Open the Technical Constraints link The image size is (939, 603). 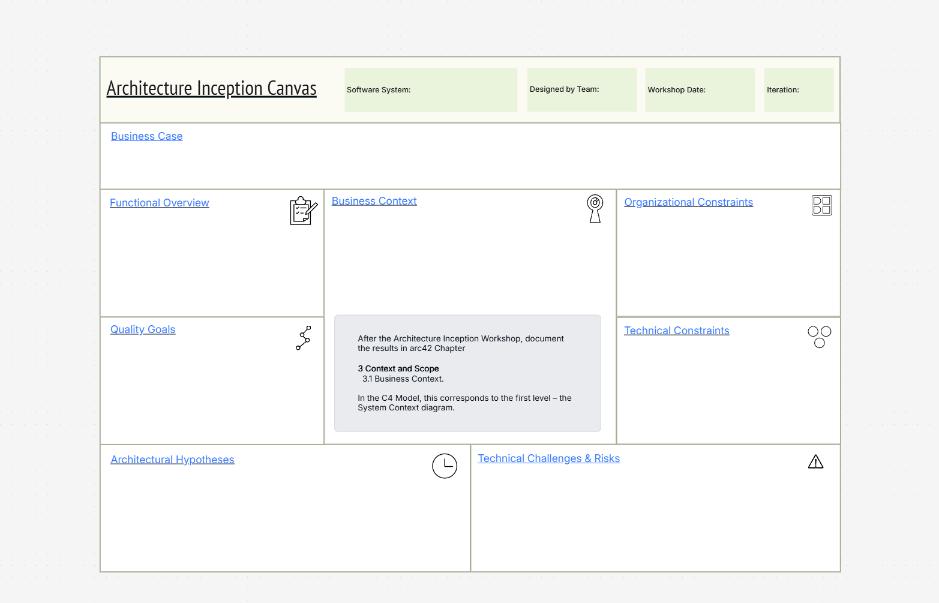(x=677, y=330)
